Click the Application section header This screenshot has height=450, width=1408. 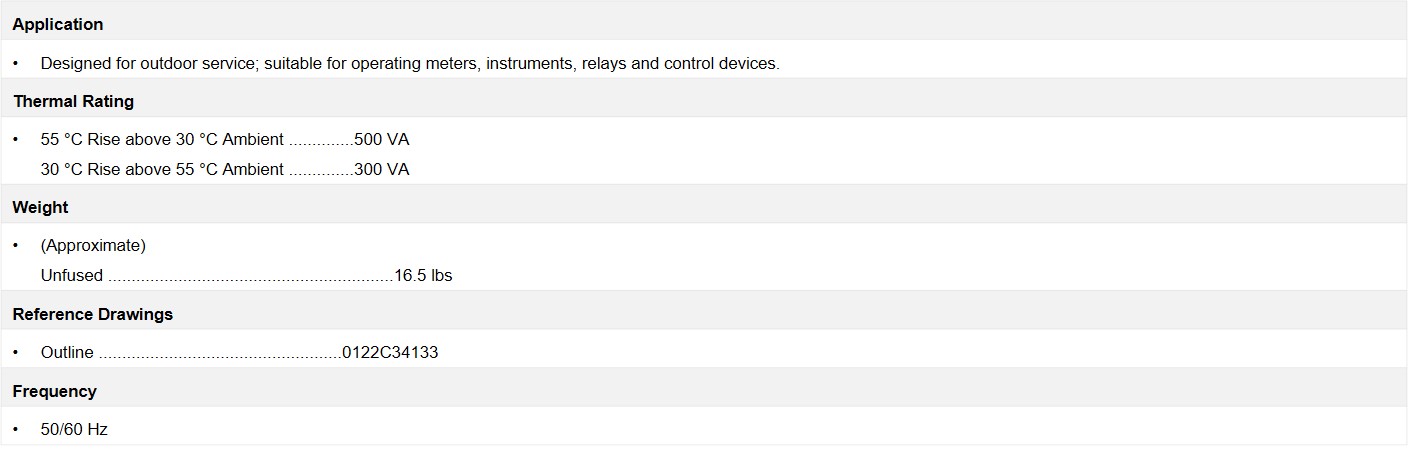58,24
